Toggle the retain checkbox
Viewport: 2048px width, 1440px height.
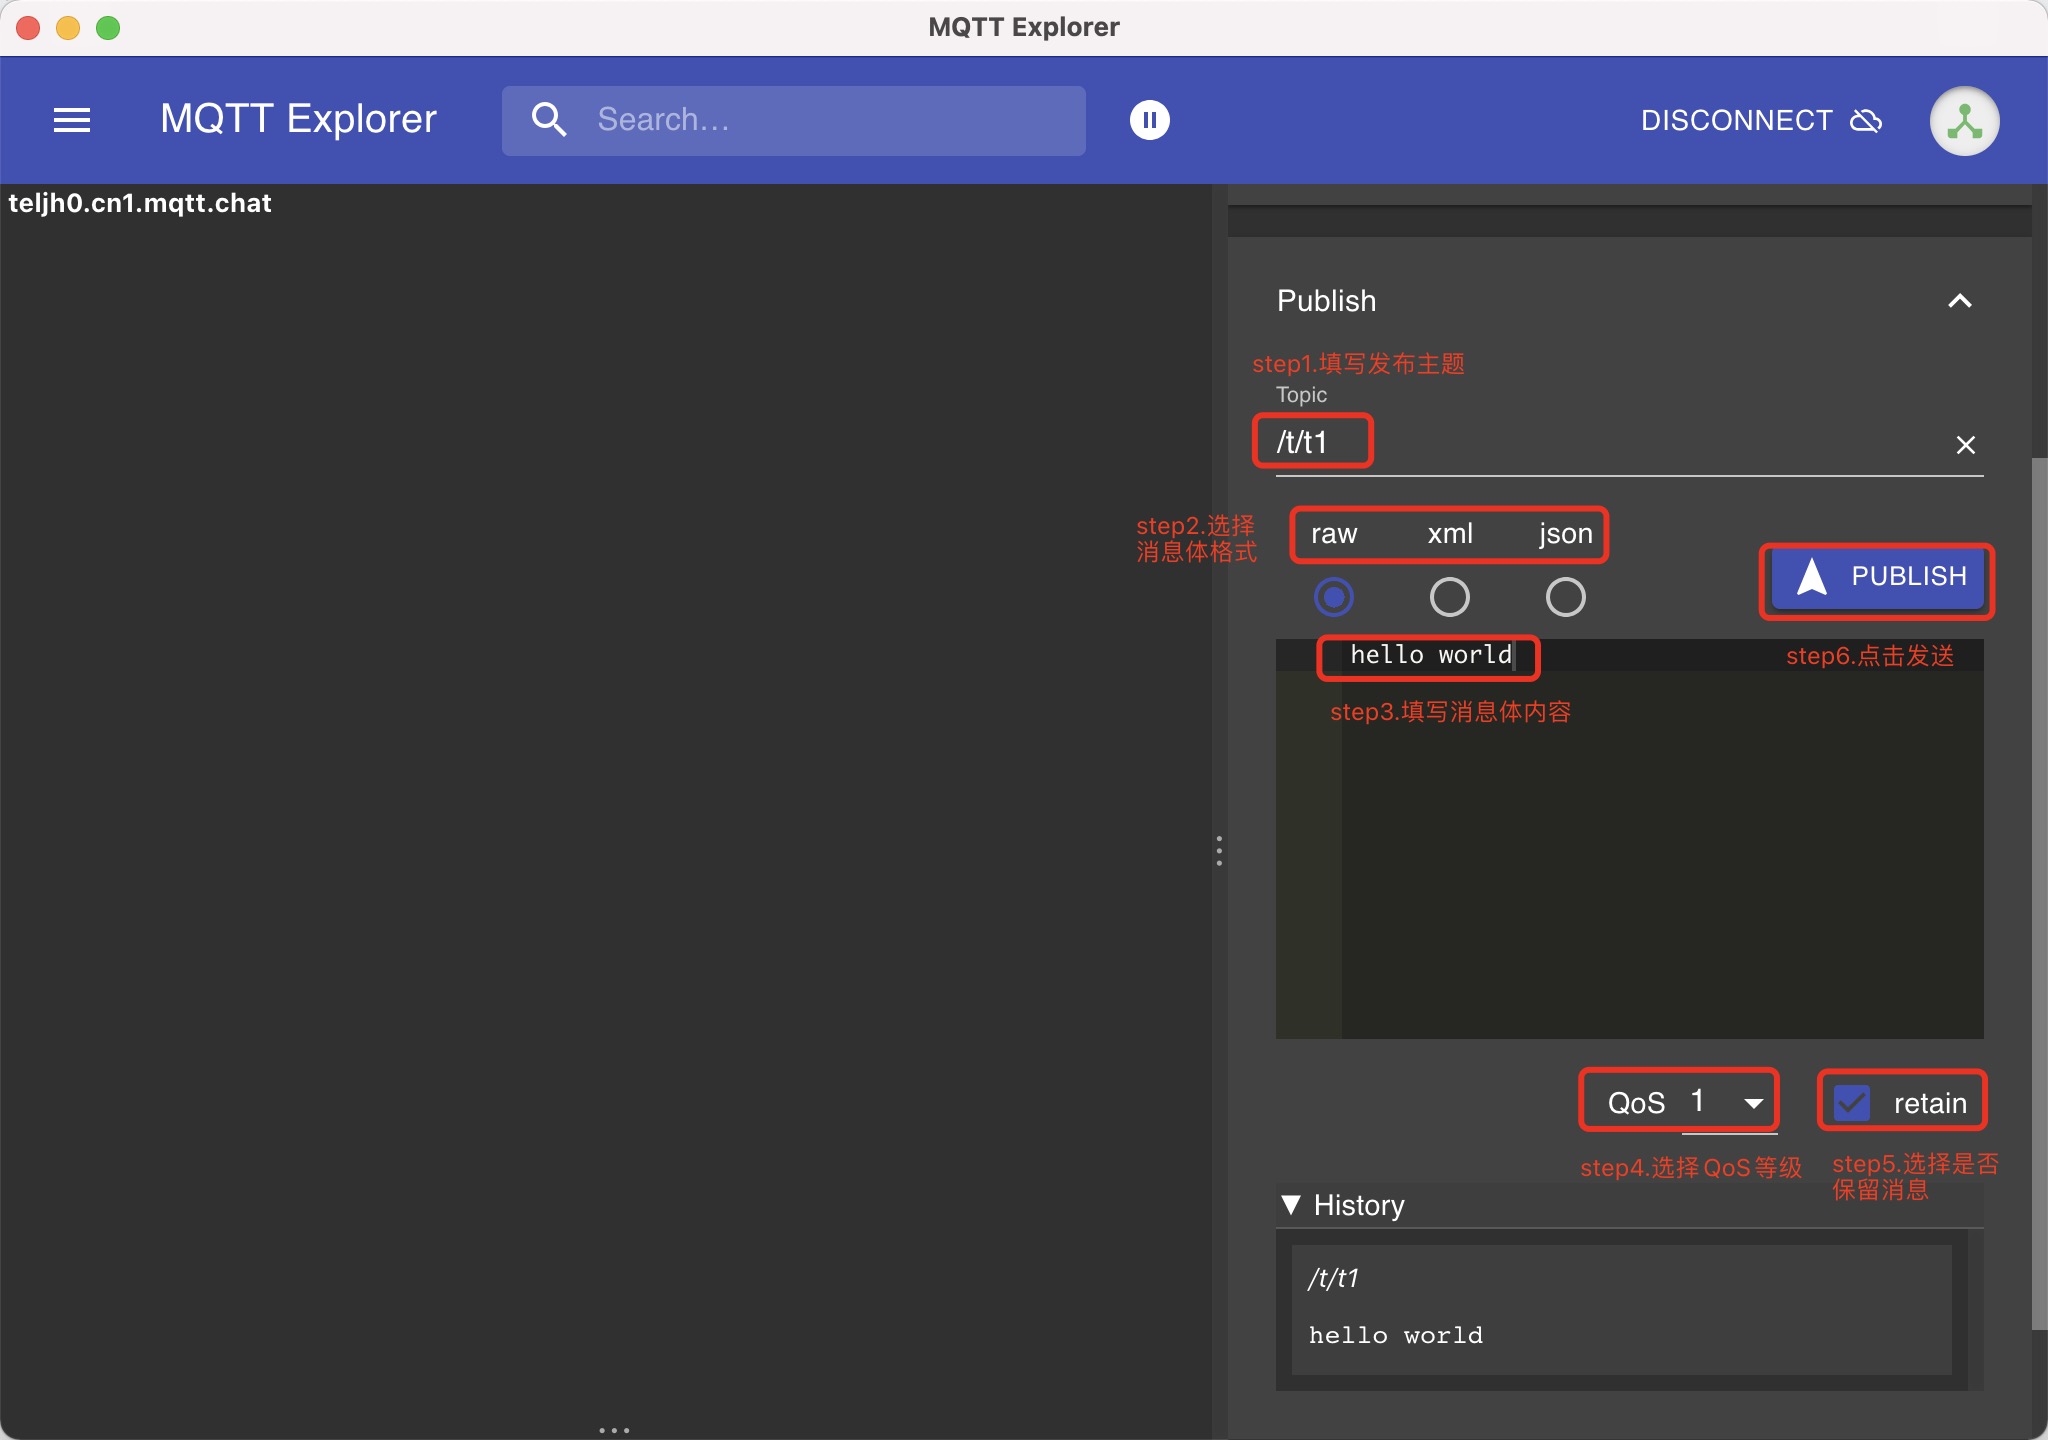pos(1852,1103)
